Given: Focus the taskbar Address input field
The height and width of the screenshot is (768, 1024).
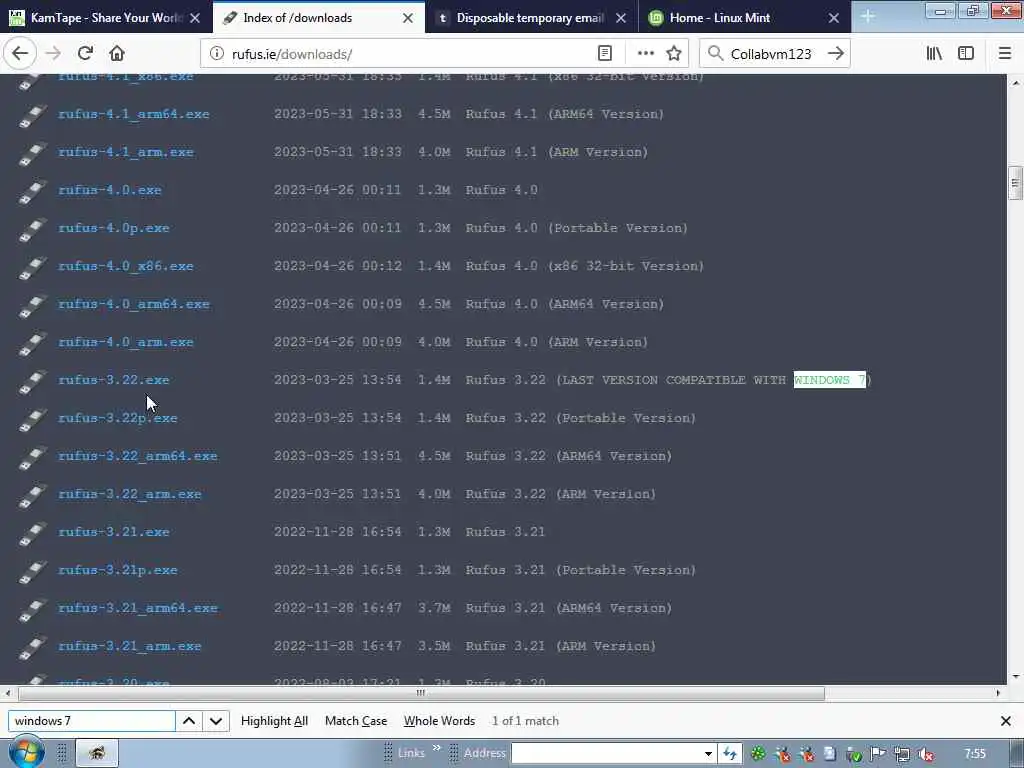Looking at the screenshot, I should [605, 754].
